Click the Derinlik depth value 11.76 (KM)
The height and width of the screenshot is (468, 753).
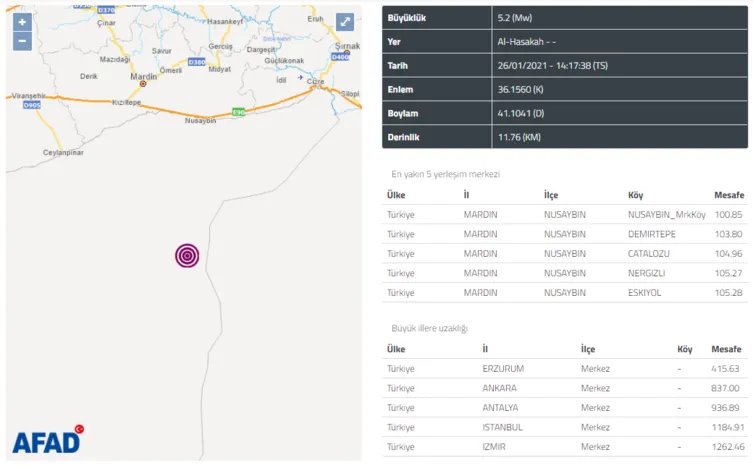click(x=520, y=138)
